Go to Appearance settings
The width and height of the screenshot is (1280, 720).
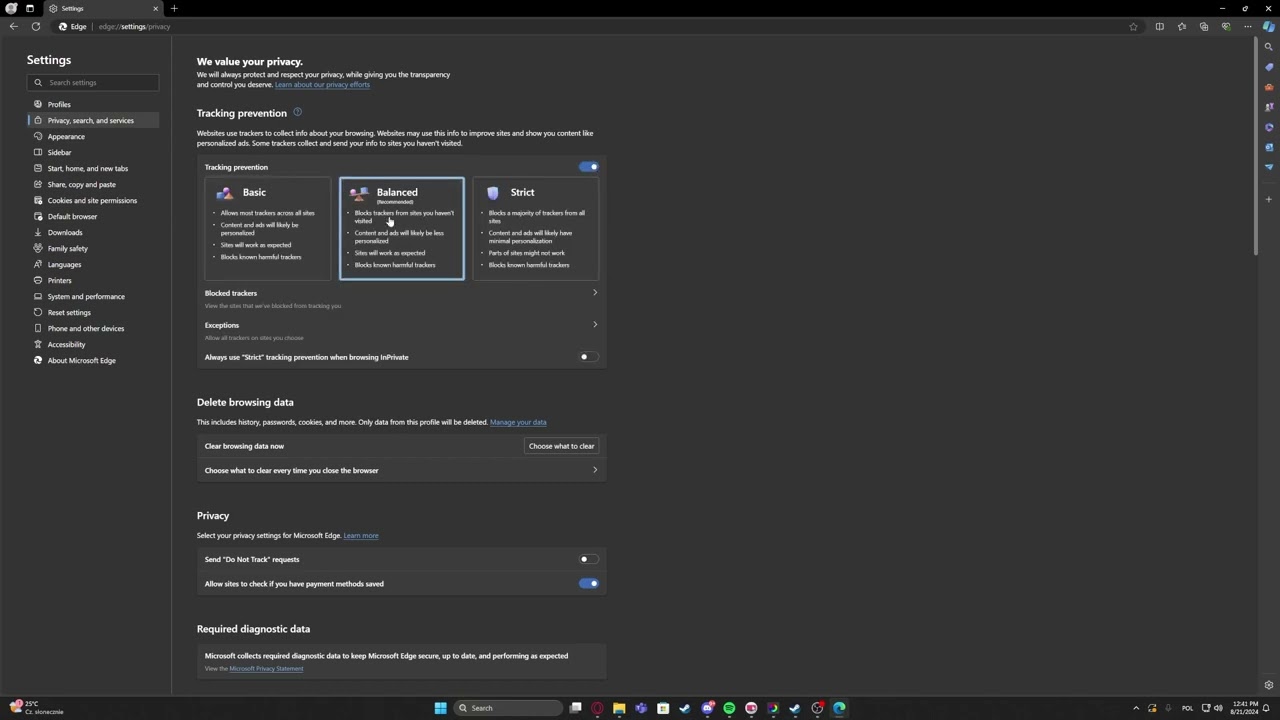pos(66,136)
